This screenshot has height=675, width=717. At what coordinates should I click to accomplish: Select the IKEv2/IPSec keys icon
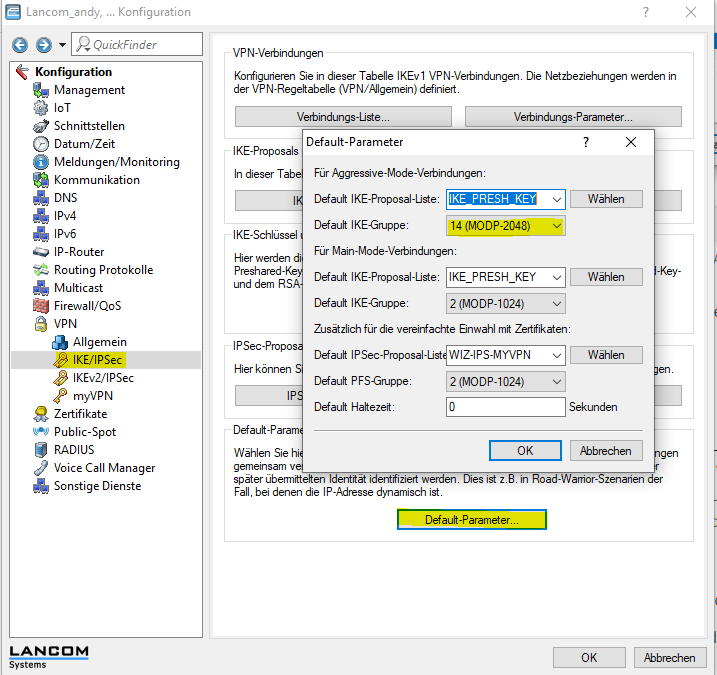click(x=60, y=378)
